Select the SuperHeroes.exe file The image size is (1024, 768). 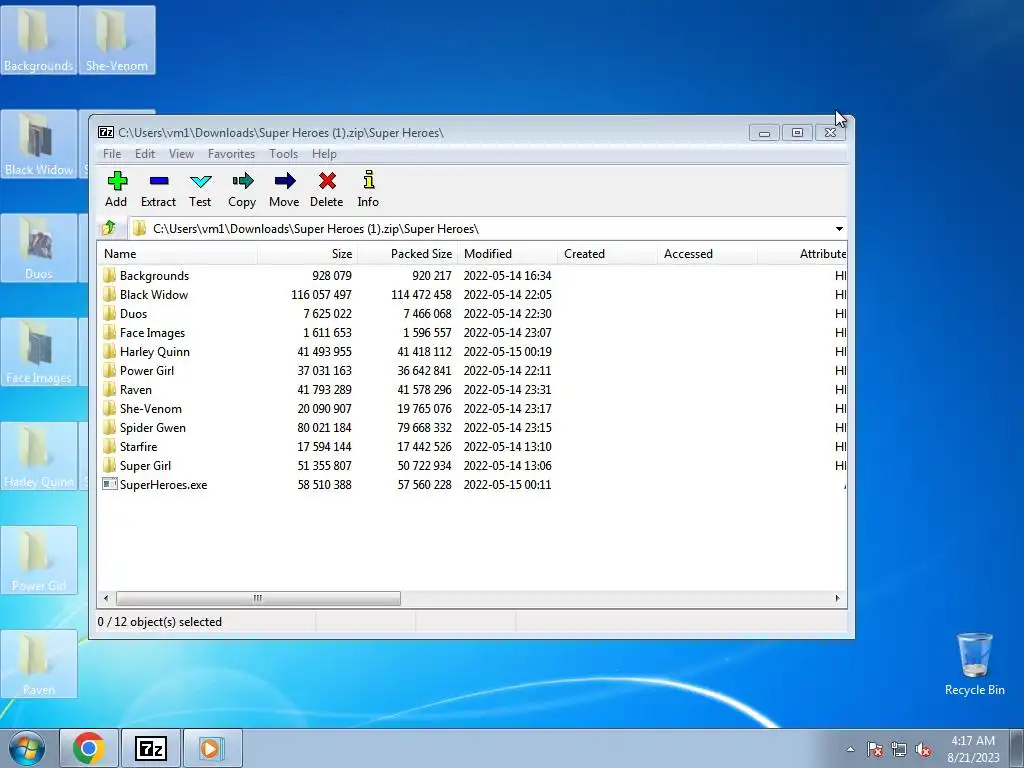tap(472, 484)
